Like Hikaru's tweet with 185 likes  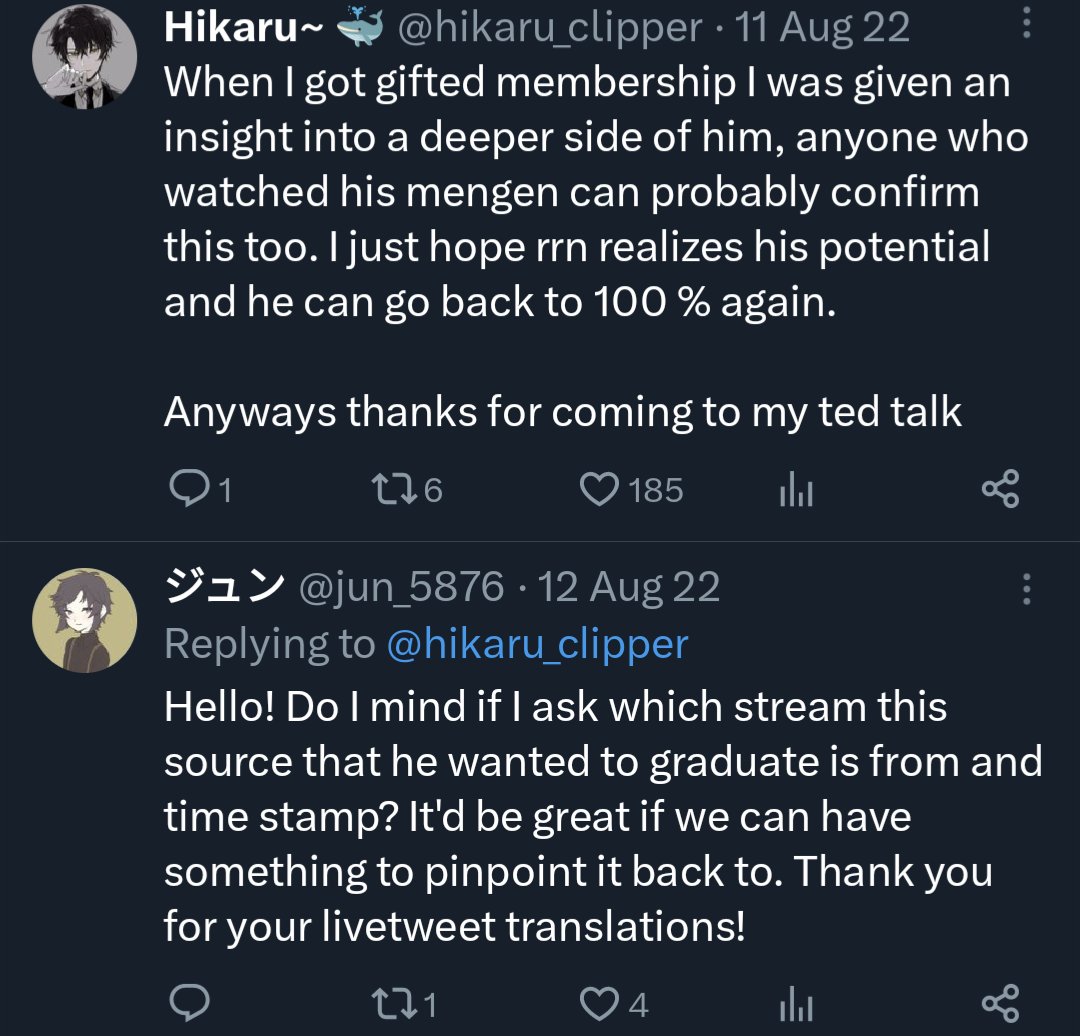tap(600, 490)
